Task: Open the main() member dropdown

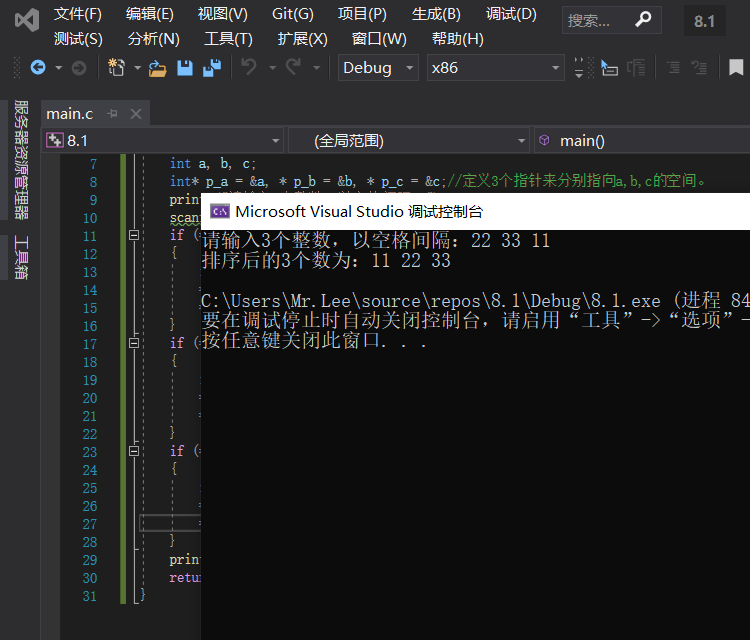Action: tap(641, 141)
